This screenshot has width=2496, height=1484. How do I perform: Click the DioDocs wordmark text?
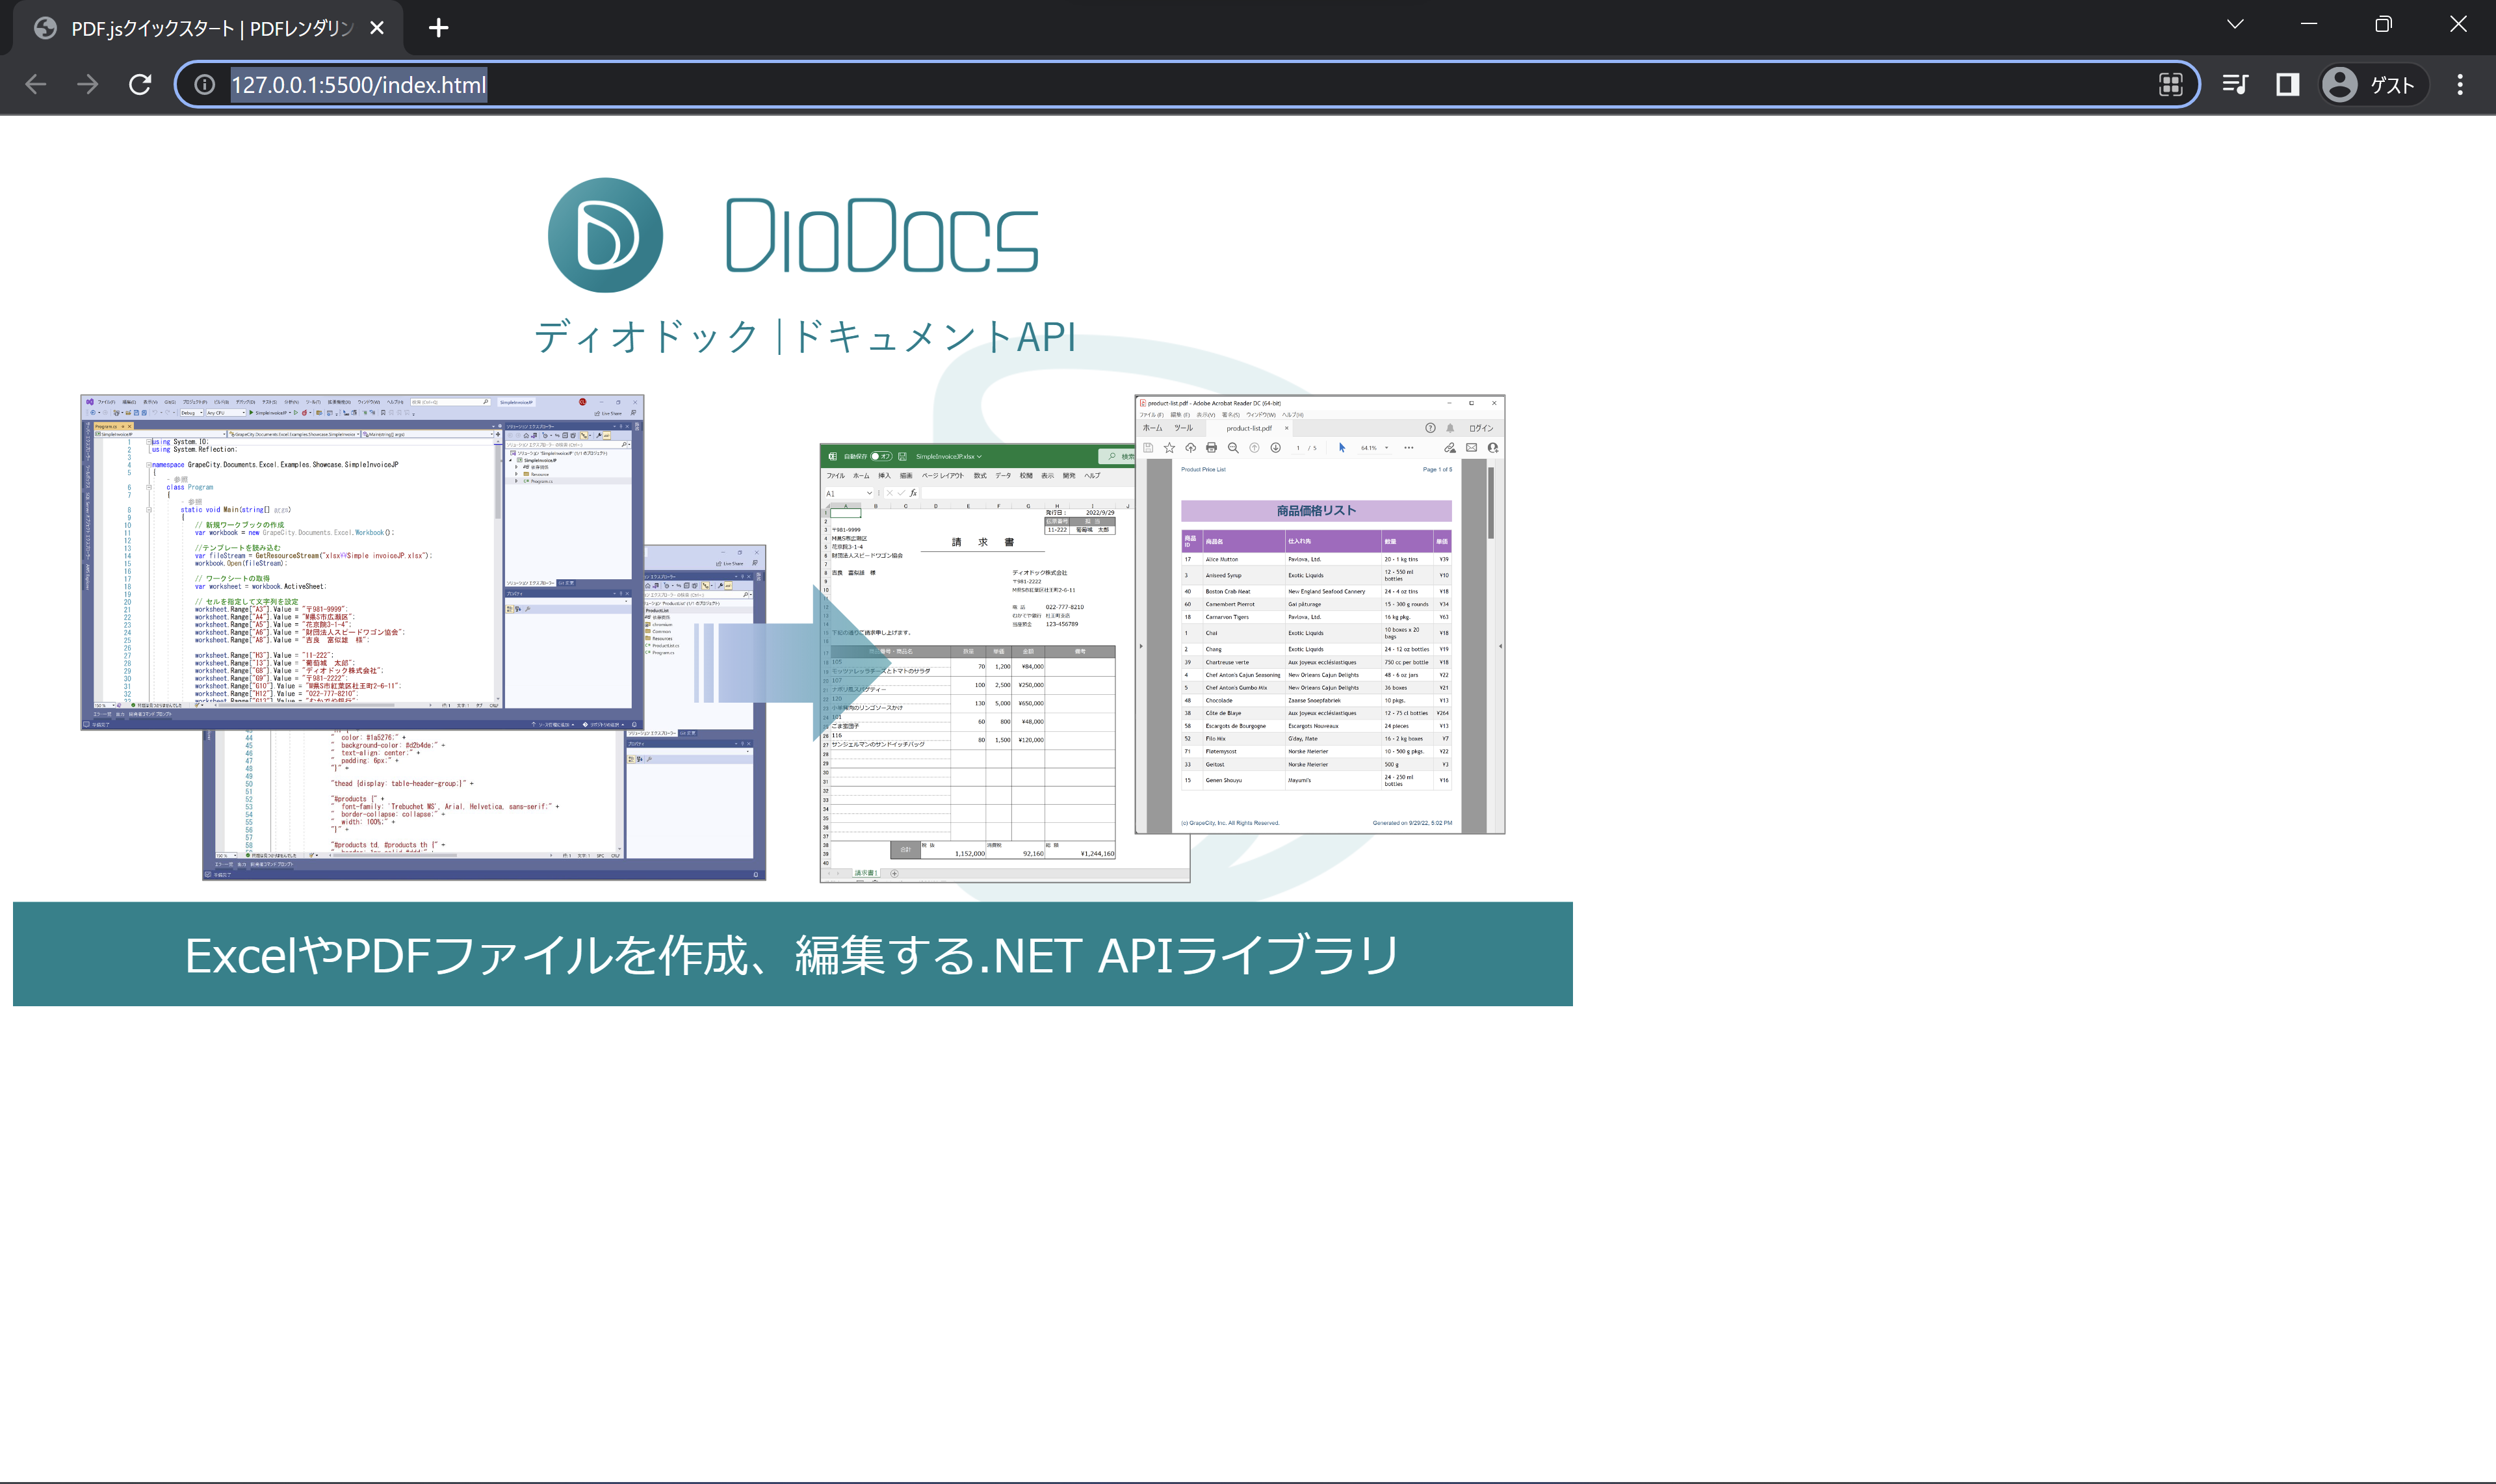883,235
